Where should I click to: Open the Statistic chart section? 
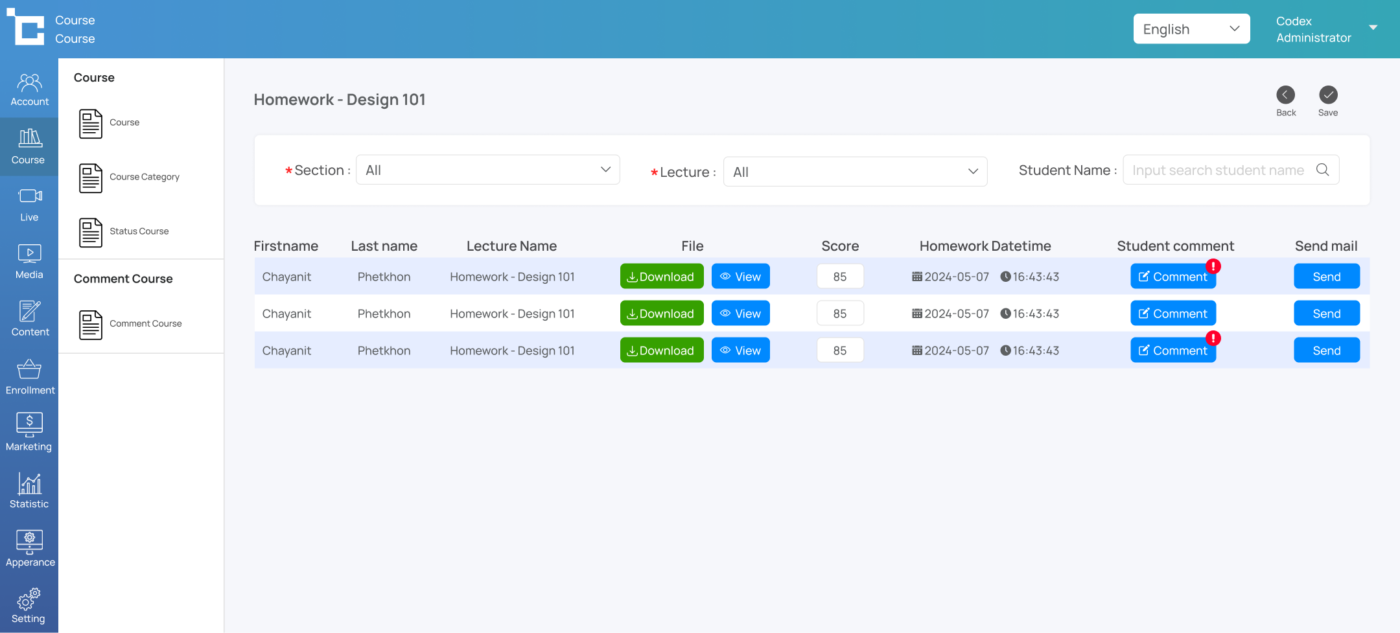tap(29, 490)
